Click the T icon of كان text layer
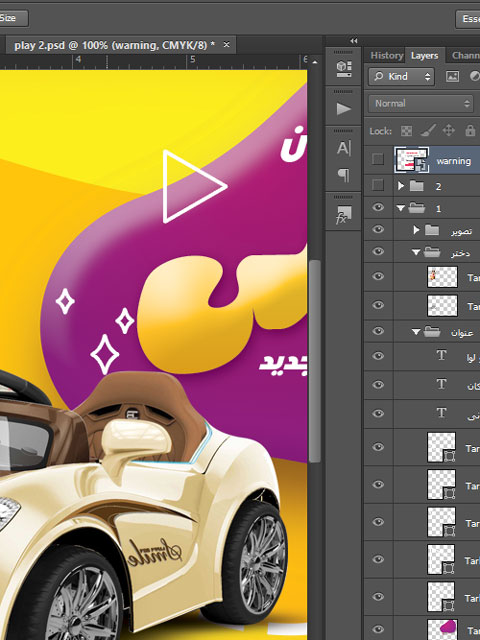Image resolution: width=480 pixels, height=640 pixels. (x=441, y=384)
